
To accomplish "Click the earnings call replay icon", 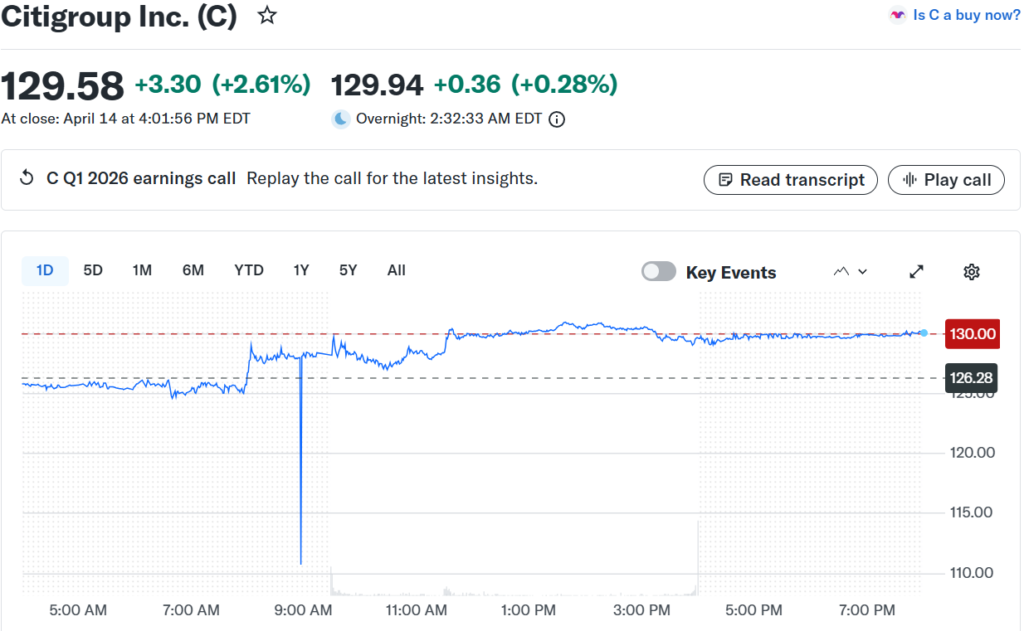I will [27, 178].
